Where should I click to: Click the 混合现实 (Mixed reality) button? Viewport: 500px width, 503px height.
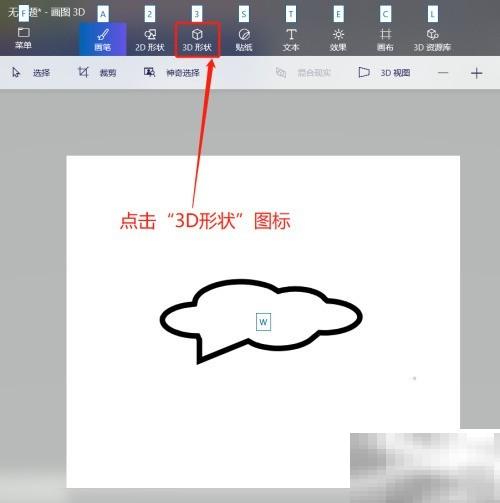click(303, 72)
